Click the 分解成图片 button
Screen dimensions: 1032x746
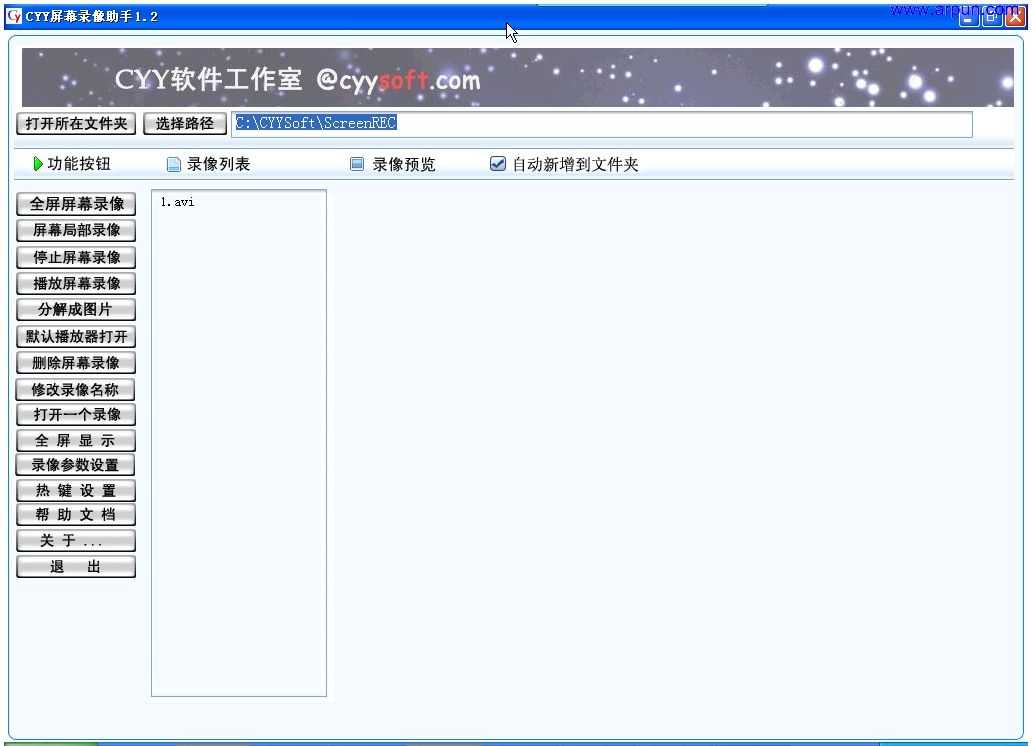tap(76, 309)
